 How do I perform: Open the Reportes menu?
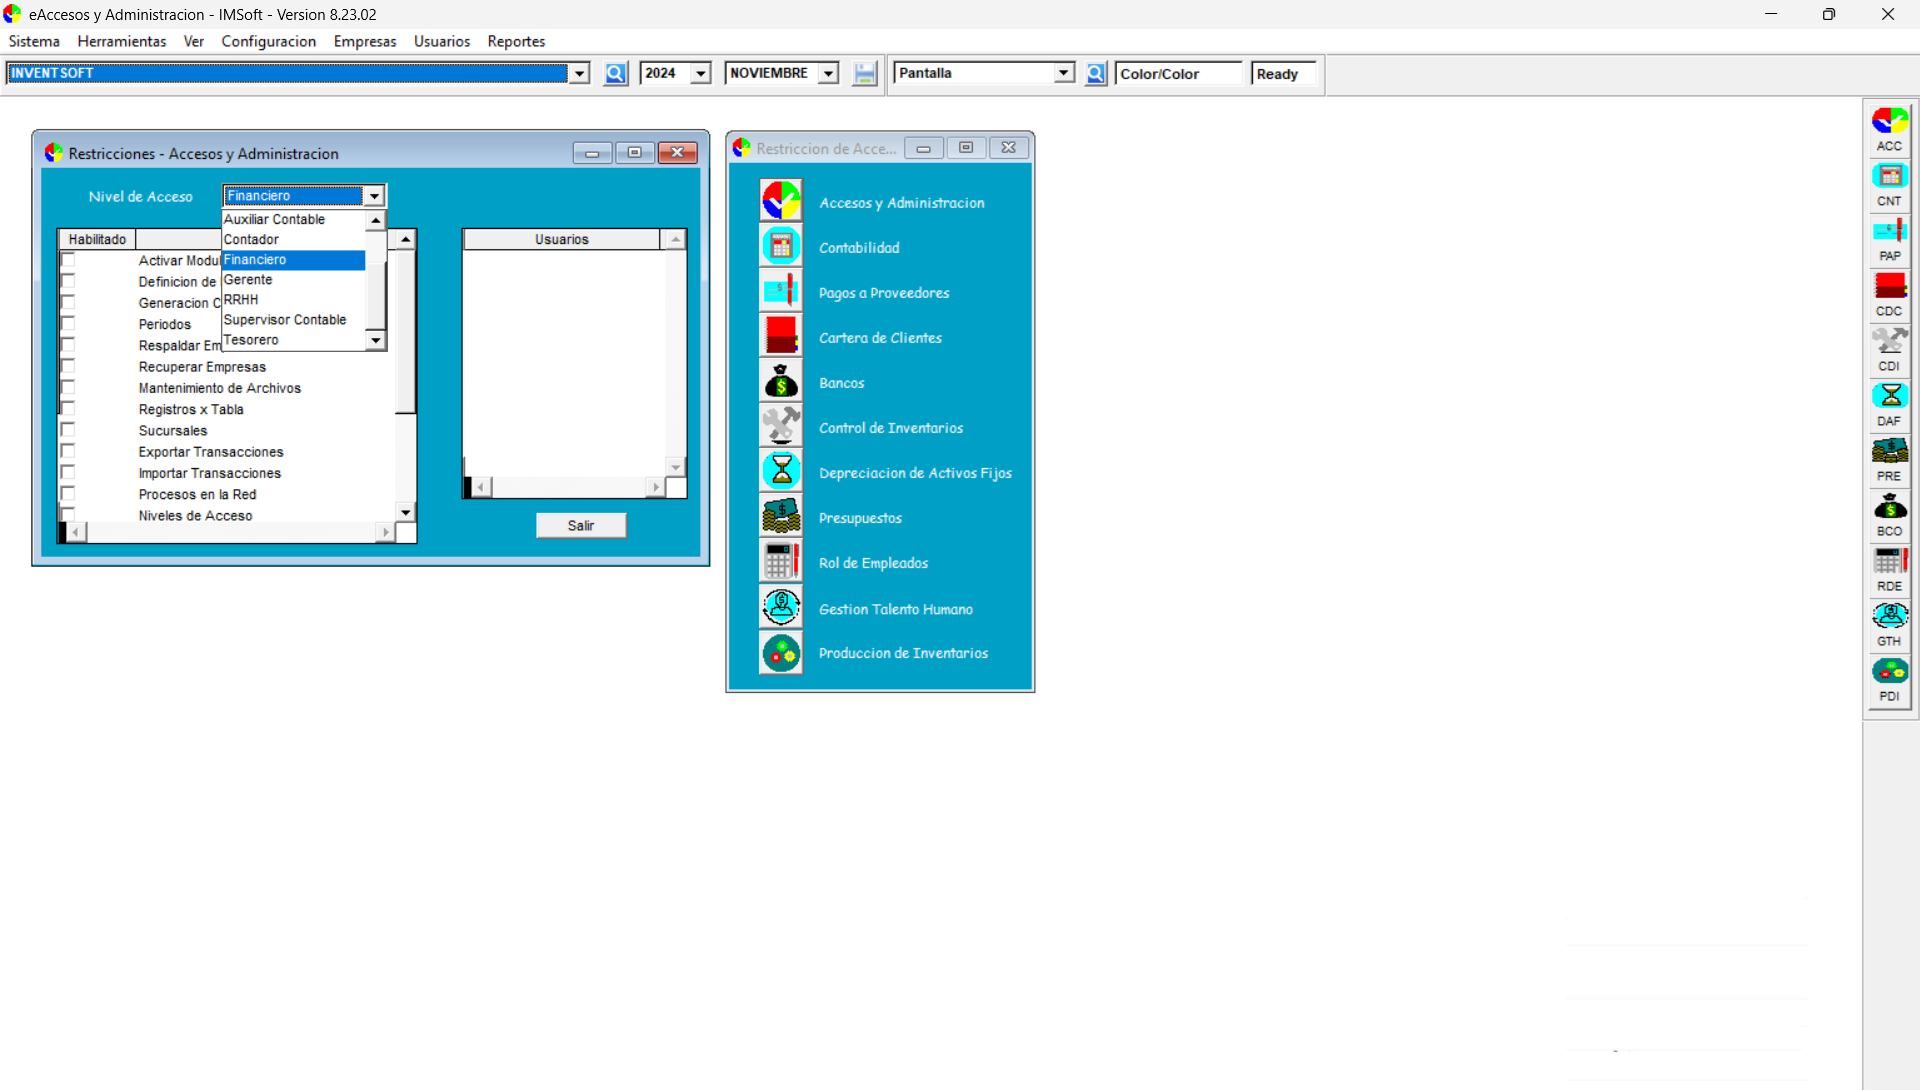(x=516, y=41)
